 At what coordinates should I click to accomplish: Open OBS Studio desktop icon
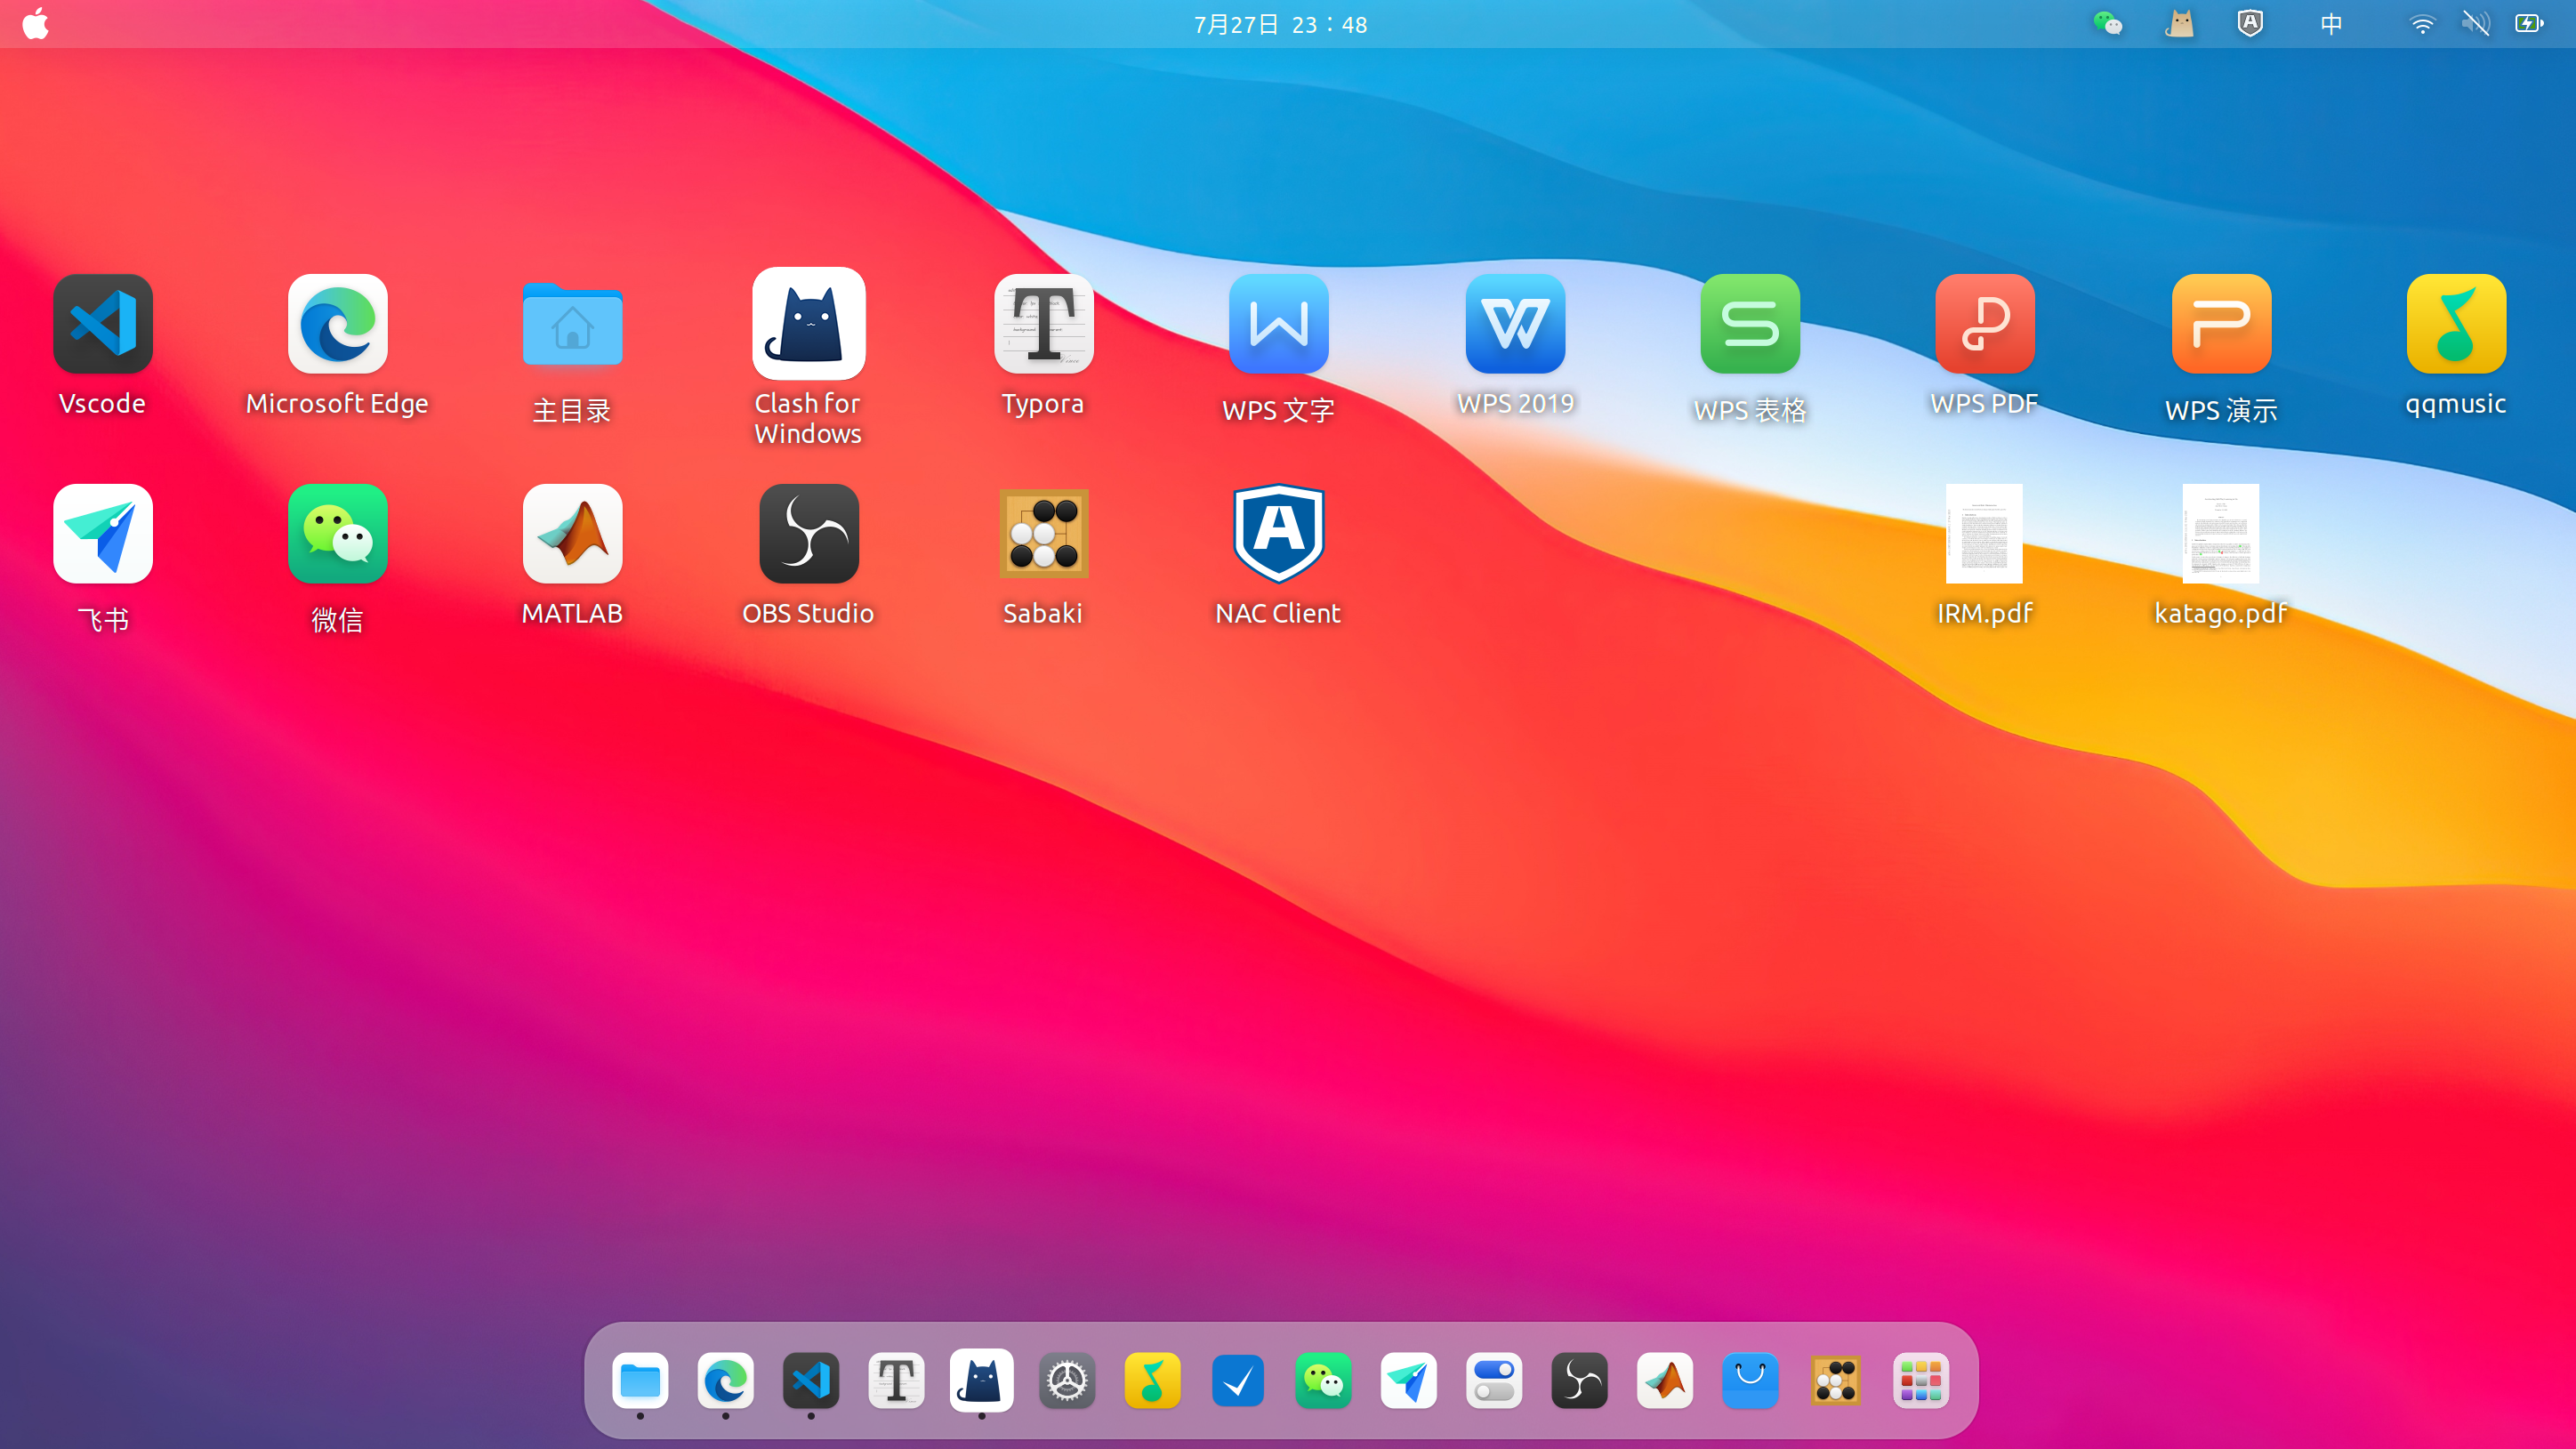click(809, 534)
